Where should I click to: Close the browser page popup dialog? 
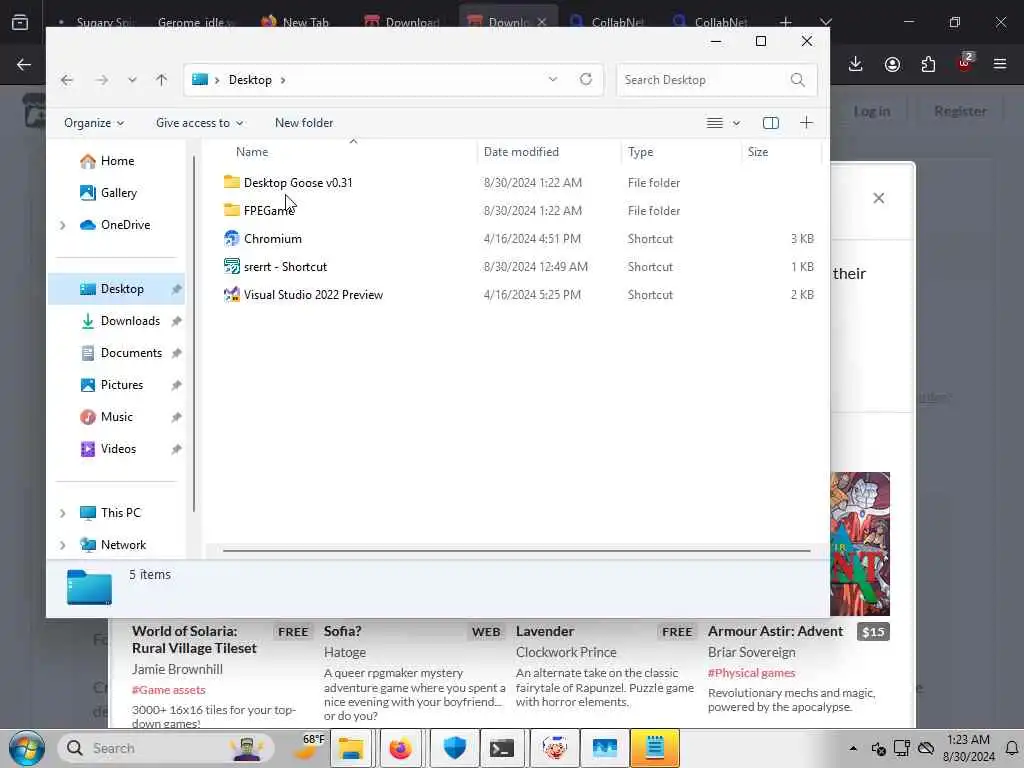(878, 198)
